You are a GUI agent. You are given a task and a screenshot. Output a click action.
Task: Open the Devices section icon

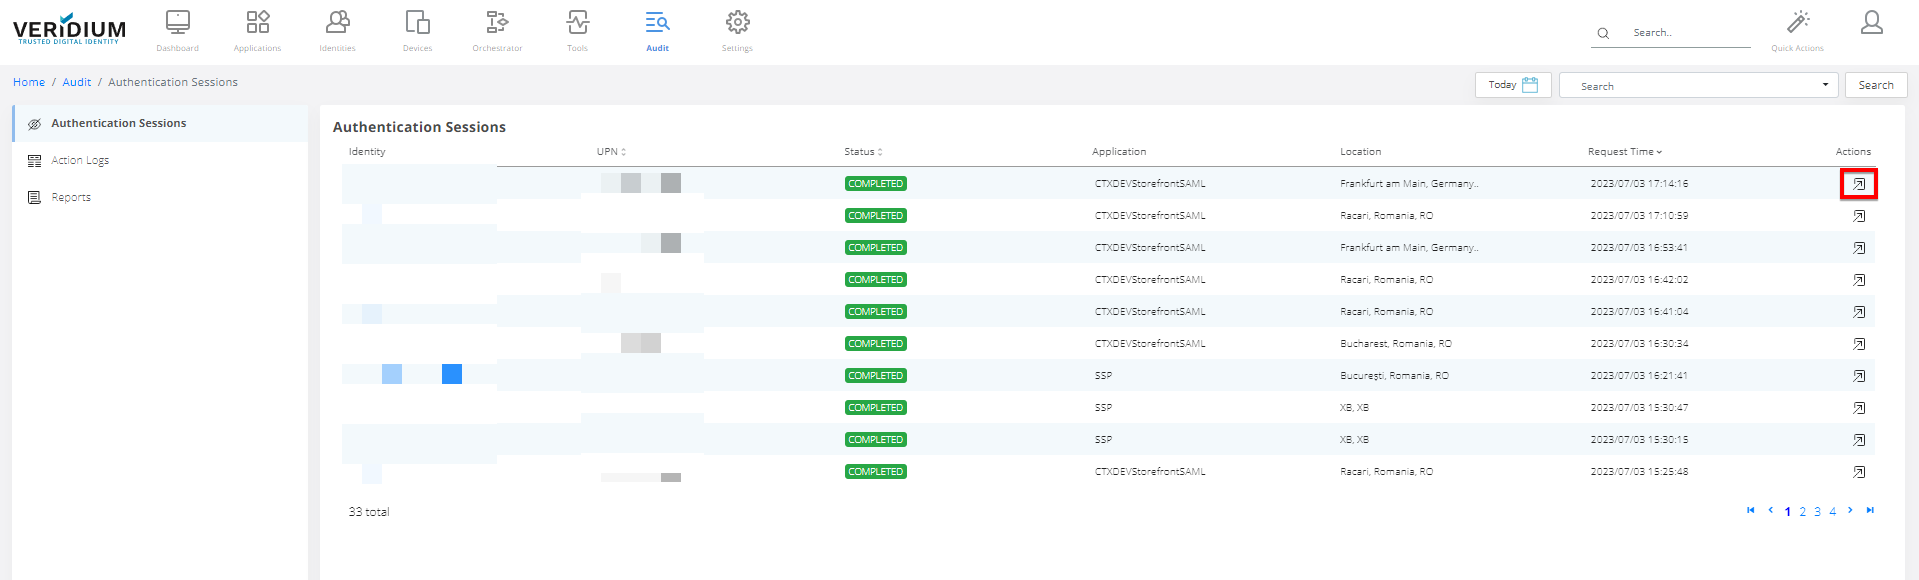pyautogui.click(x=418, y=23)
